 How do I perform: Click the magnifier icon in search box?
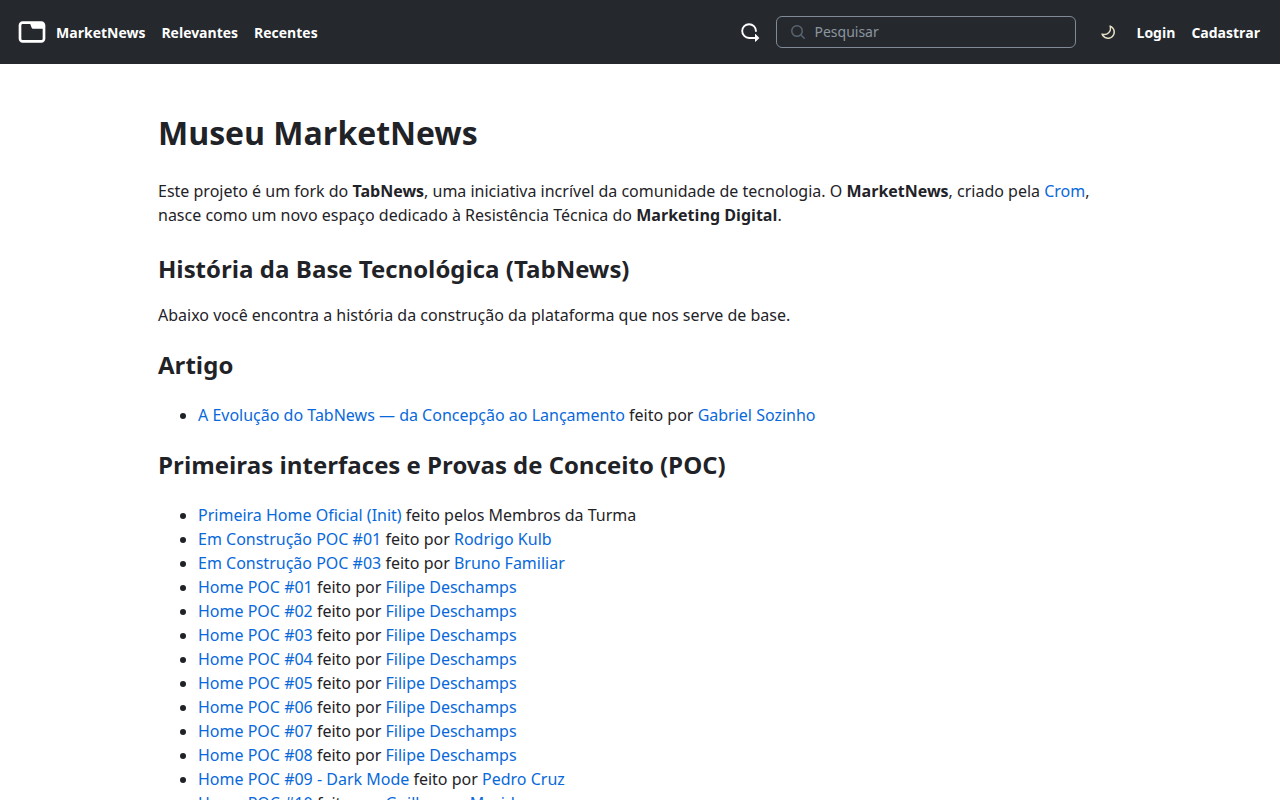(x=798, y=32)
